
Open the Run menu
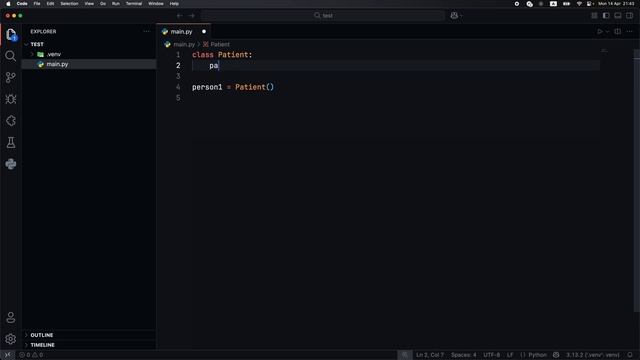pos(116,4)
